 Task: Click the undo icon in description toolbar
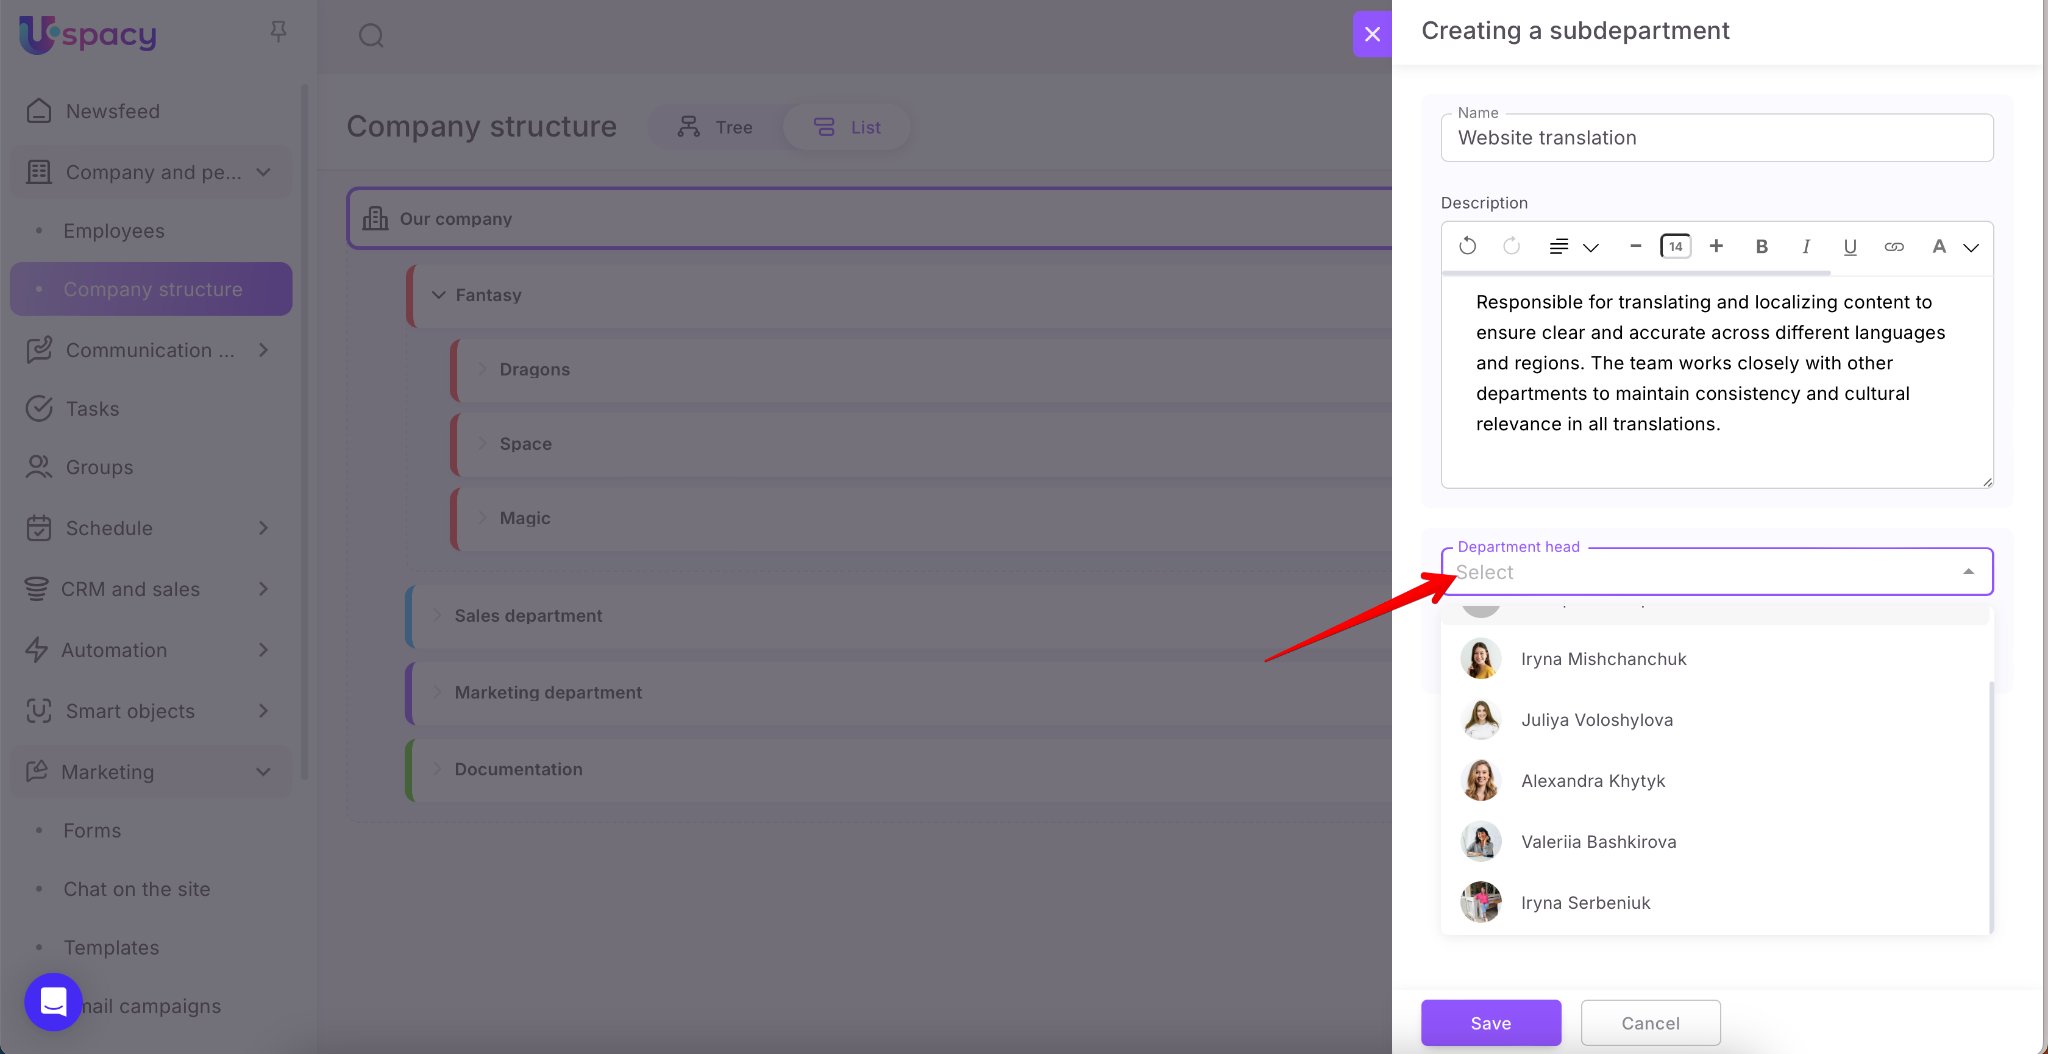tap(1467, 246)
